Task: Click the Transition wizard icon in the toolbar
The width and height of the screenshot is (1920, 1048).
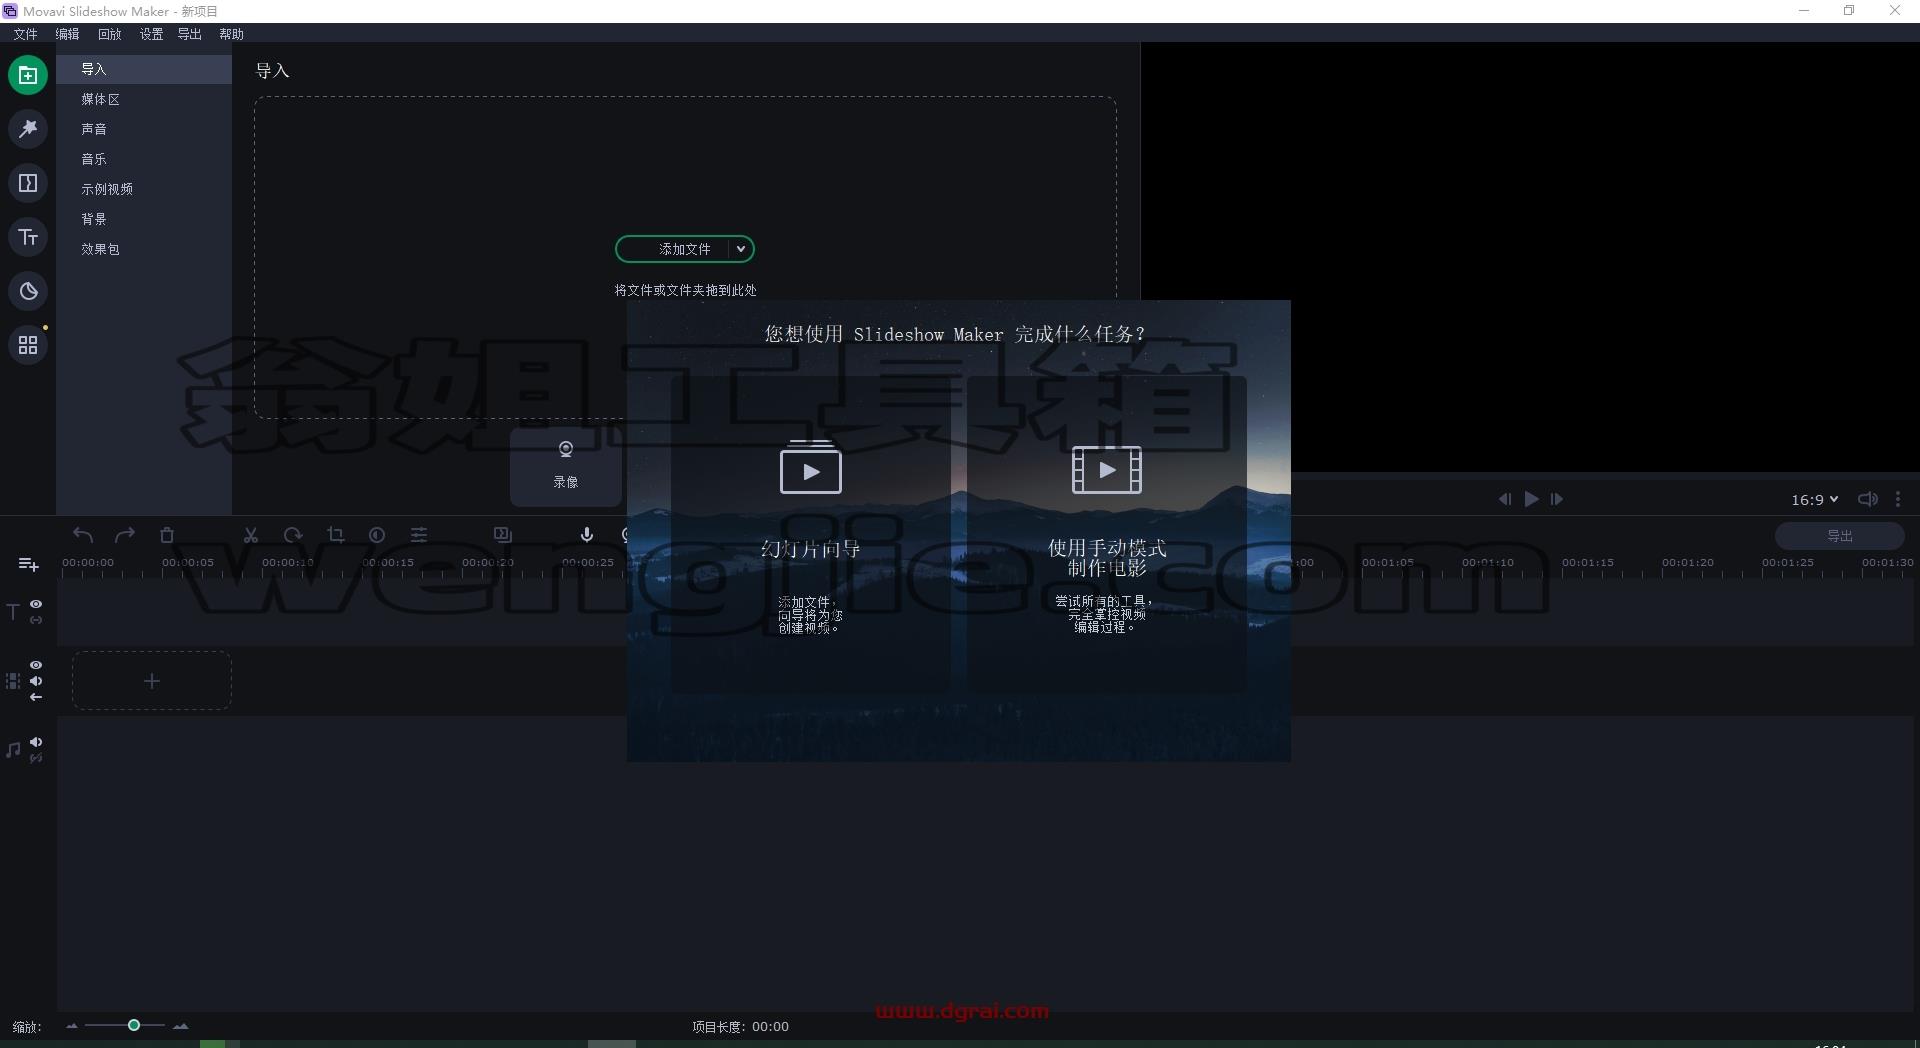Action: [x=503, y=535]
